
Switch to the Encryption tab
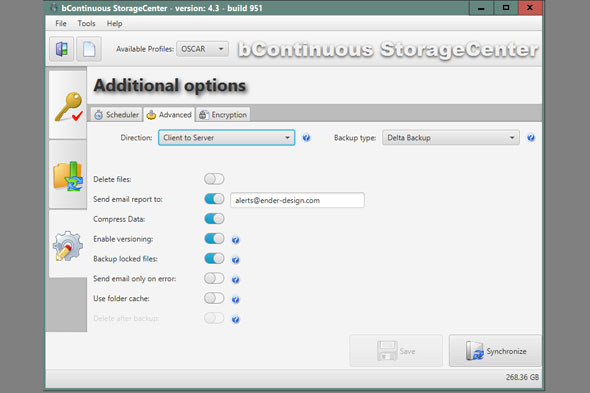click(223, 115)
